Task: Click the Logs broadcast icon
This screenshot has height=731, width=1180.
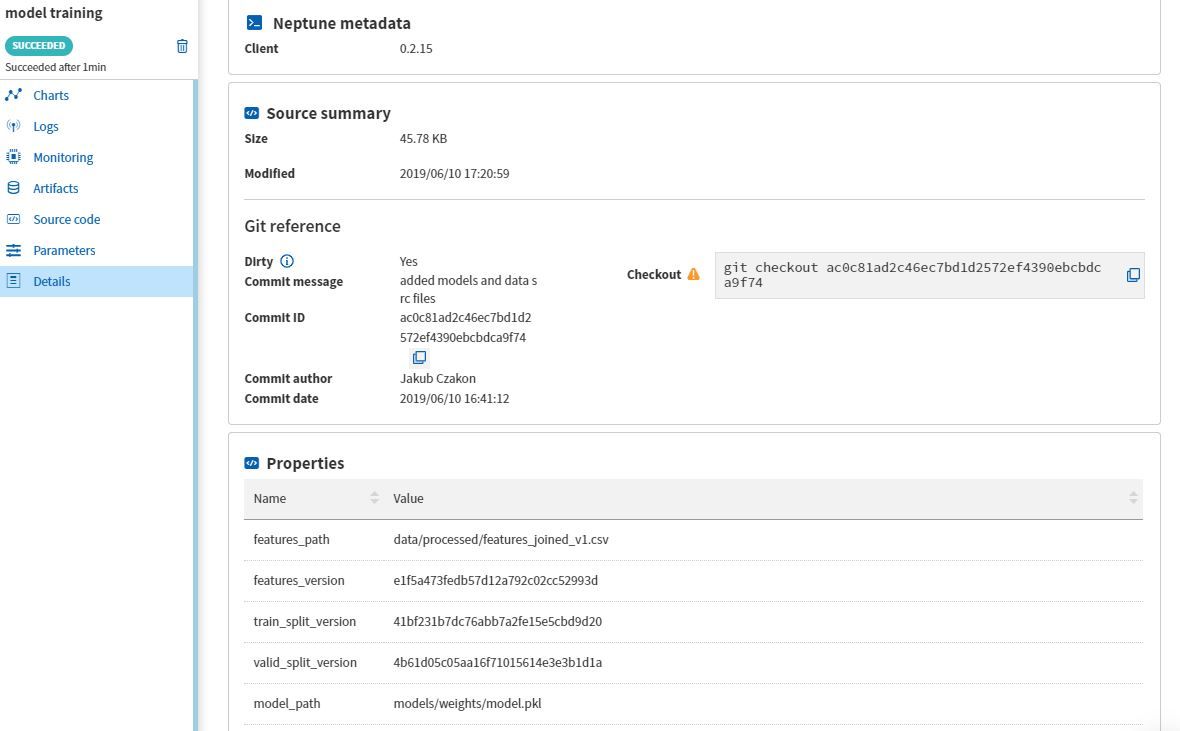Action: (14, 126)
